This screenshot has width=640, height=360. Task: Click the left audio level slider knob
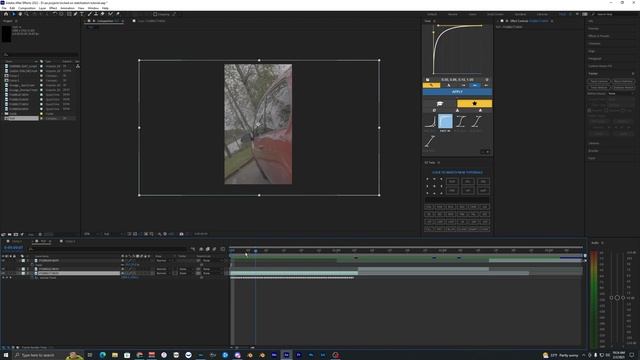[611, 298]
